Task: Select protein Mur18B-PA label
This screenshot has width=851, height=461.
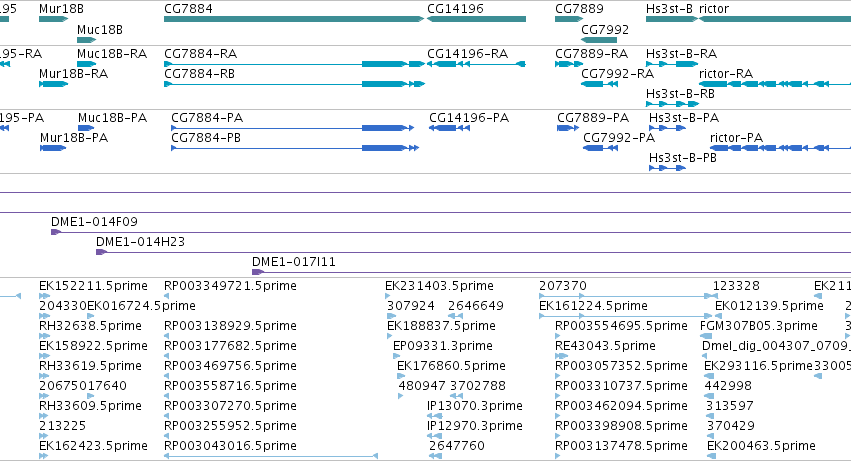Action: pyautogui.click(x=74, y=138)
